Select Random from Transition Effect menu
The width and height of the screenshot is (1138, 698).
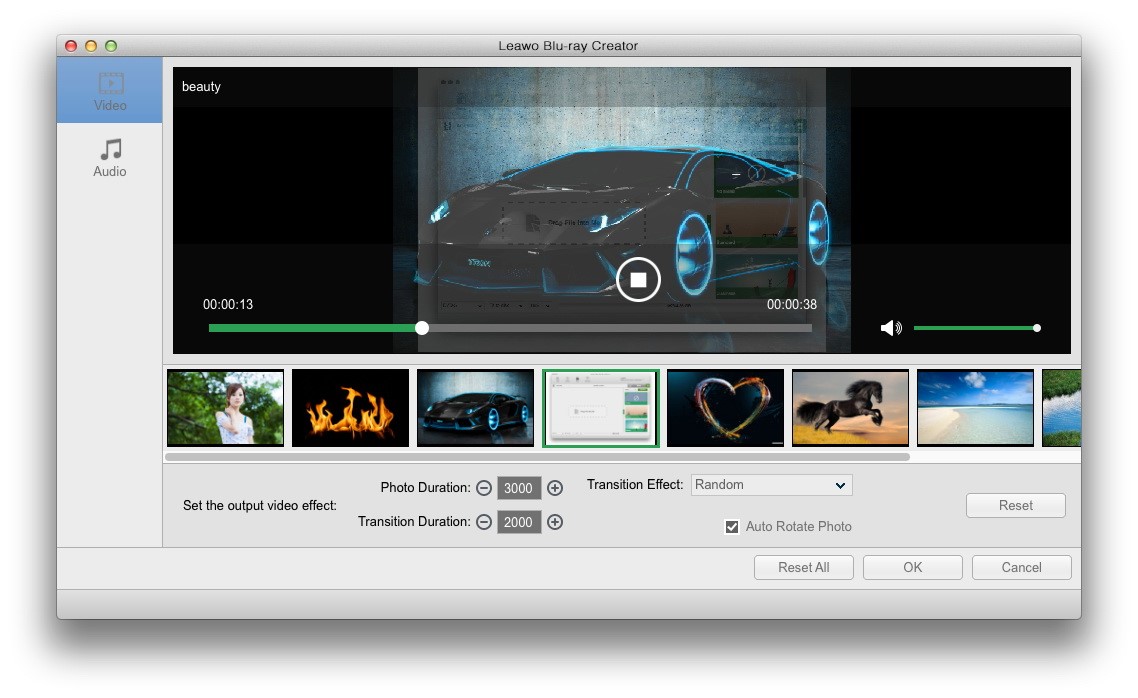click(x=770, y=484)
